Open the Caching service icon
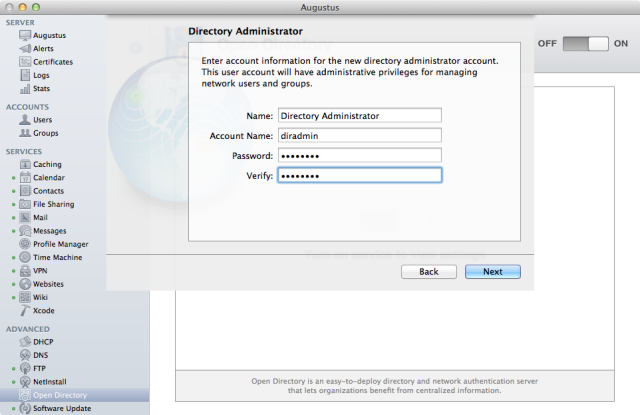 [x=25, y=164]
